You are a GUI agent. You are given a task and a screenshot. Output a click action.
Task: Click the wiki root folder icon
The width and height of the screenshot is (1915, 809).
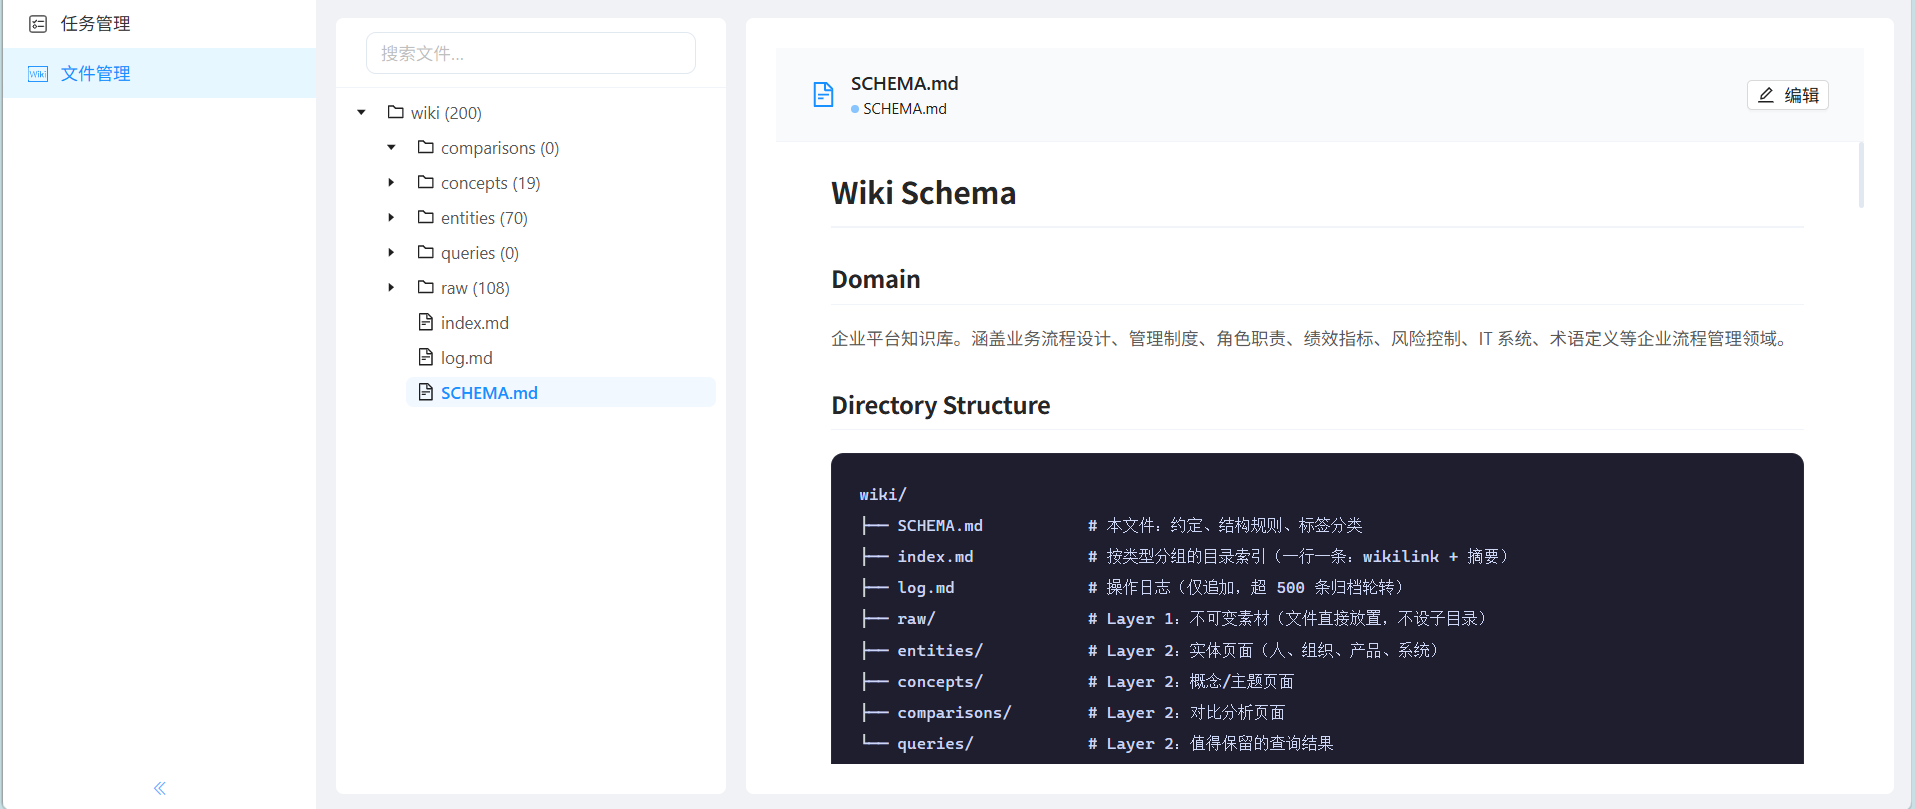(396, 112)
